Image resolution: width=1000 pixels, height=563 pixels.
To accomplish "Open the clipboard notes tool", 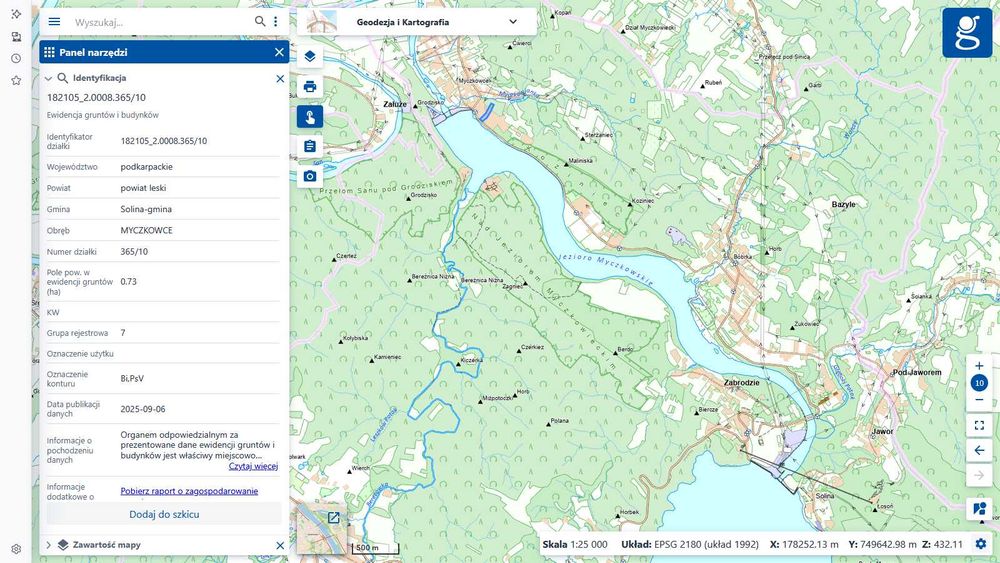I will [310, 146].
